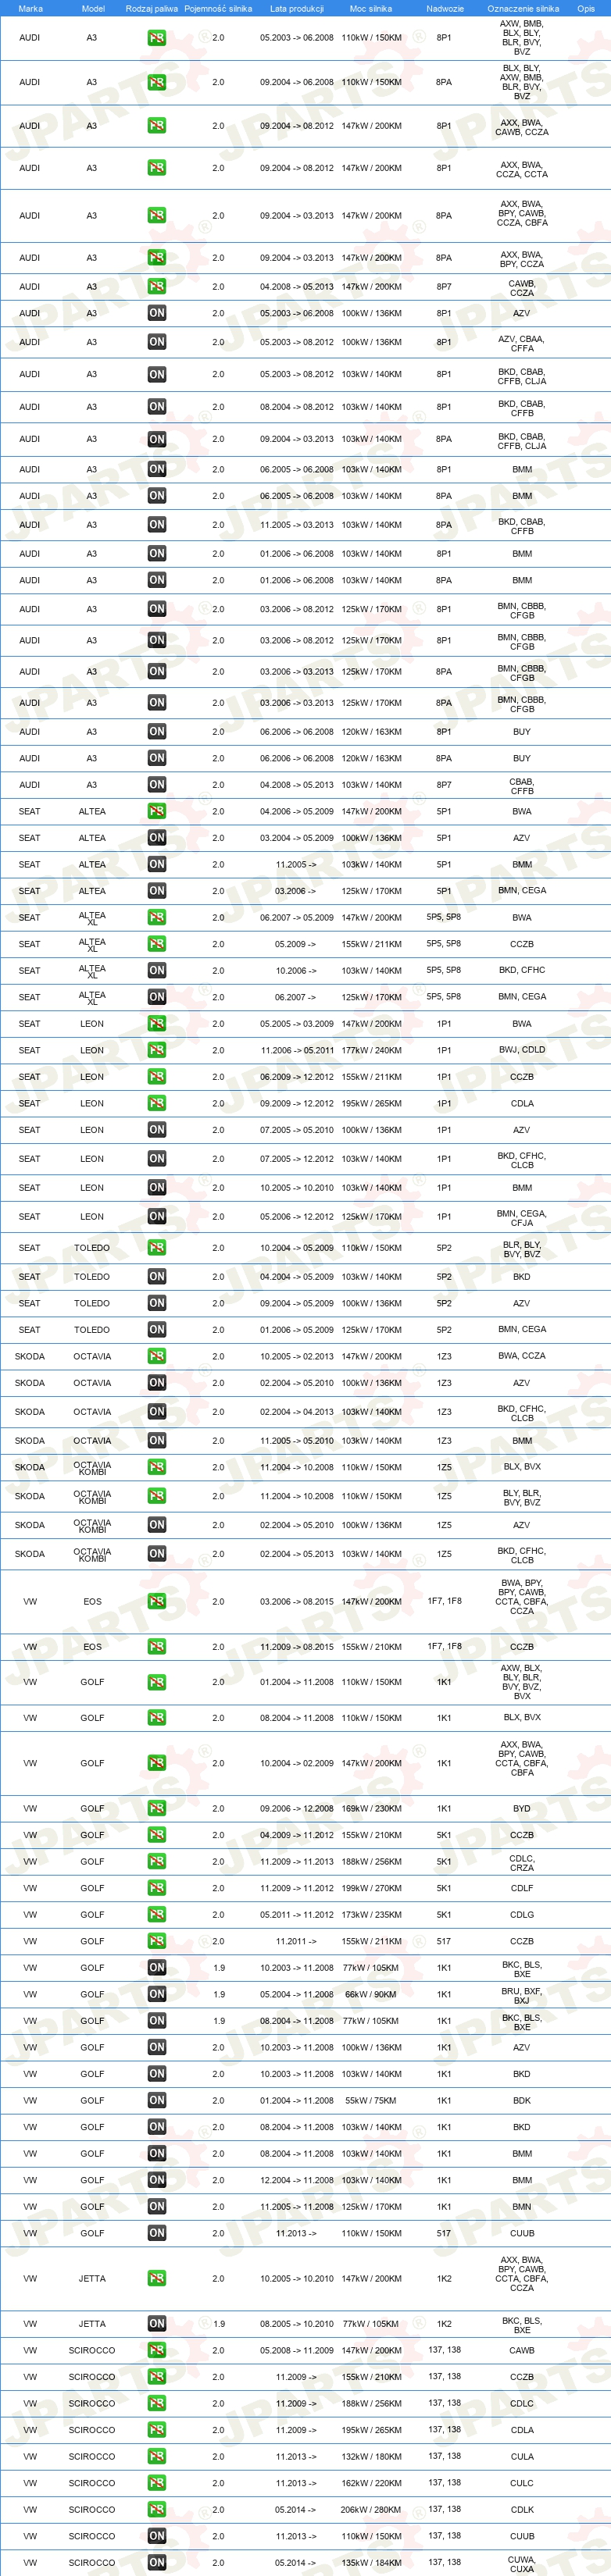Select the 162kW / 220KM power cell
The image size is (611, 2576).
coord(371,2483)
